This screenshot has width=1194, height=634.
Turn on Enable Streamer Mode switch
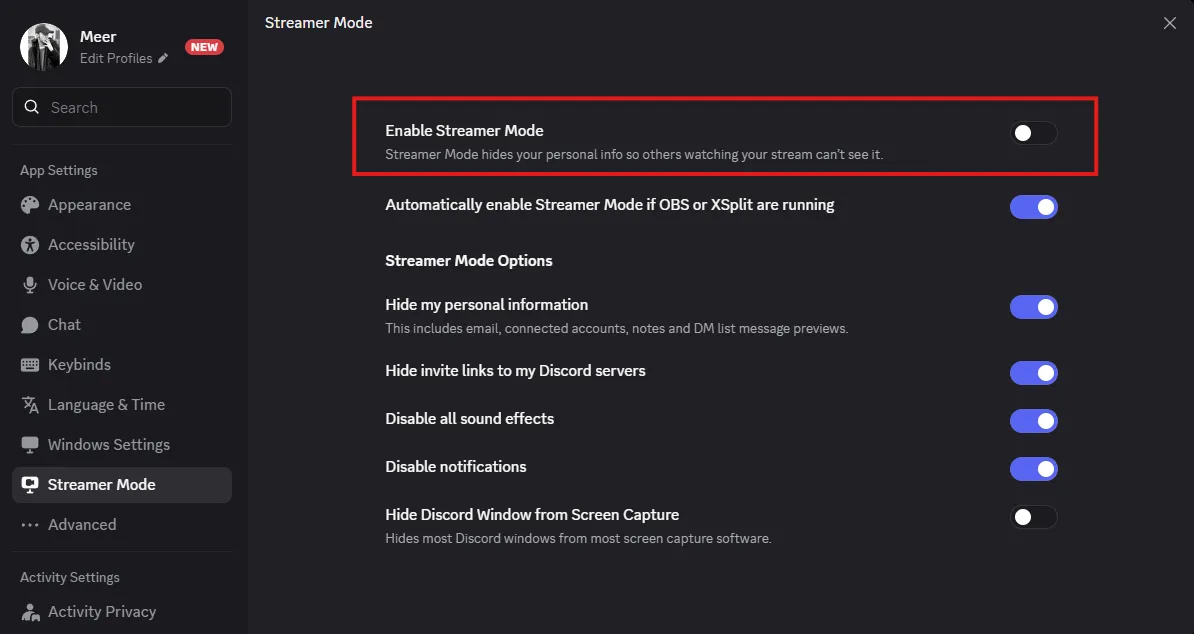[1033, 133]
